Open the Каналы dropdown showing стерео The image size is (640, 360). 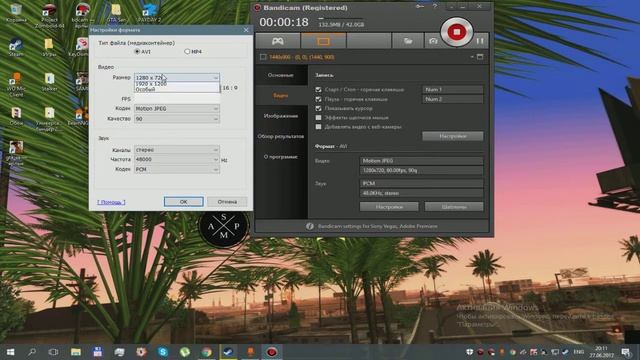[x=177, y=150]
